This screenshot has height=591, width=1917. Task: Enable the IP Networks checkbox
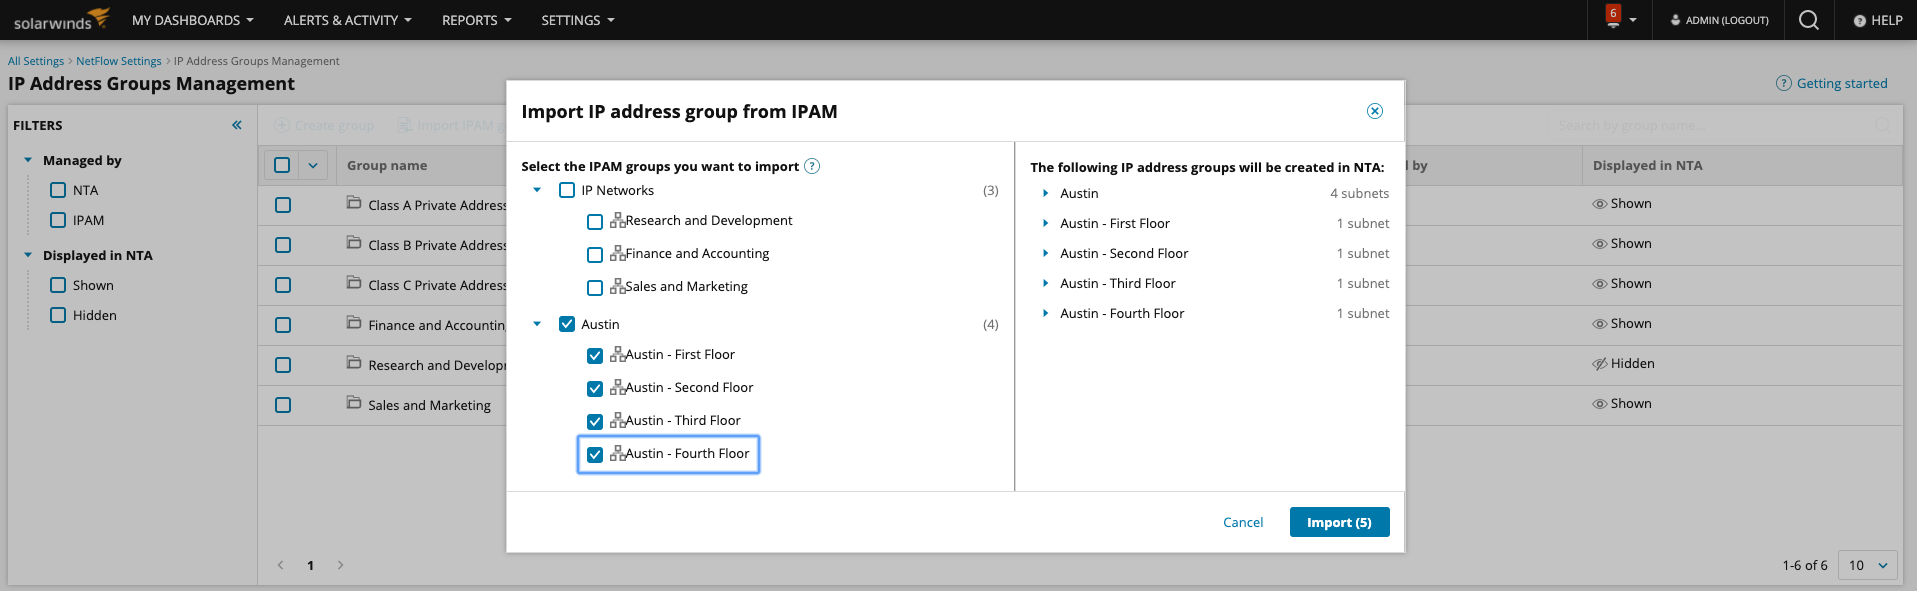pos(567,190)
